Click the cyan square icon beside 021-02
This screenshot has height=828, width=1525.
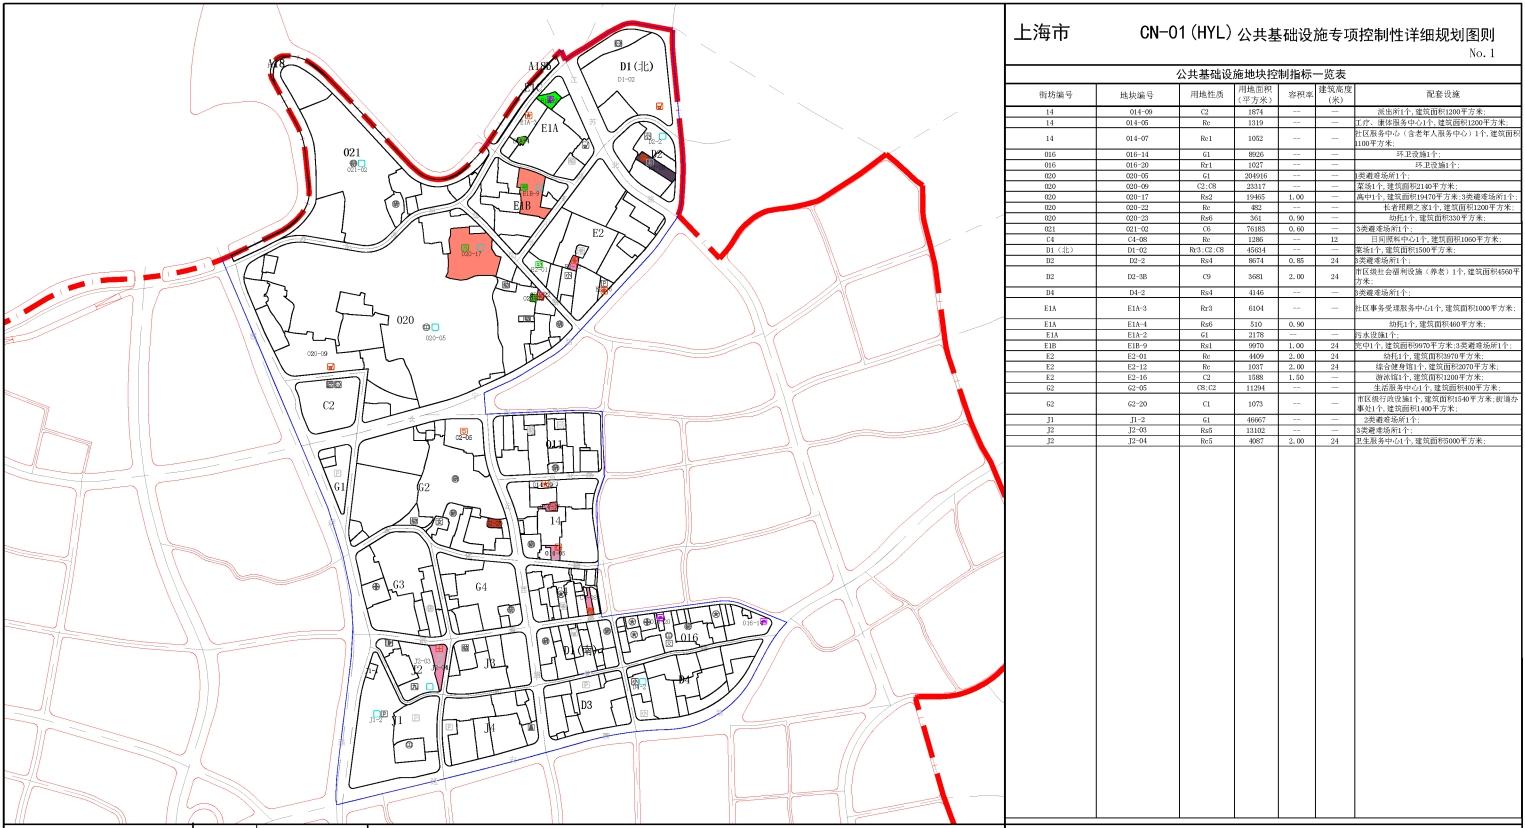(x=362, y=163)
